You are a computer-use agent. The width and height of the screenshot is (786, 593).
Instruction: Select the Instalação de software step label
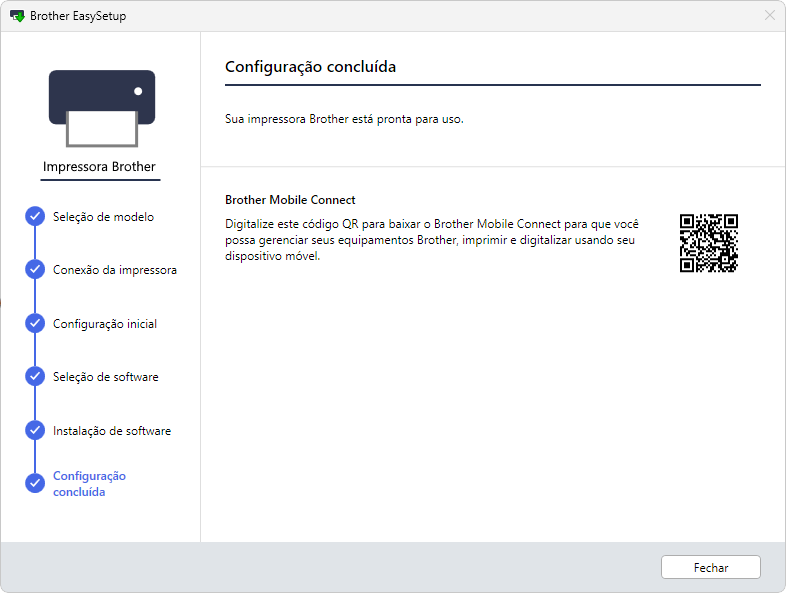112,431
